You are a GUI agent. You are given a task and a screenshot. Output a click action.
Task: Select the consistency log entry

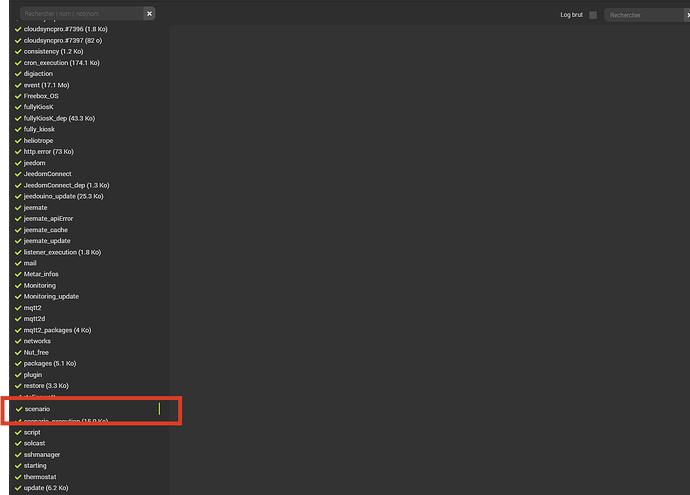(53, 51)
